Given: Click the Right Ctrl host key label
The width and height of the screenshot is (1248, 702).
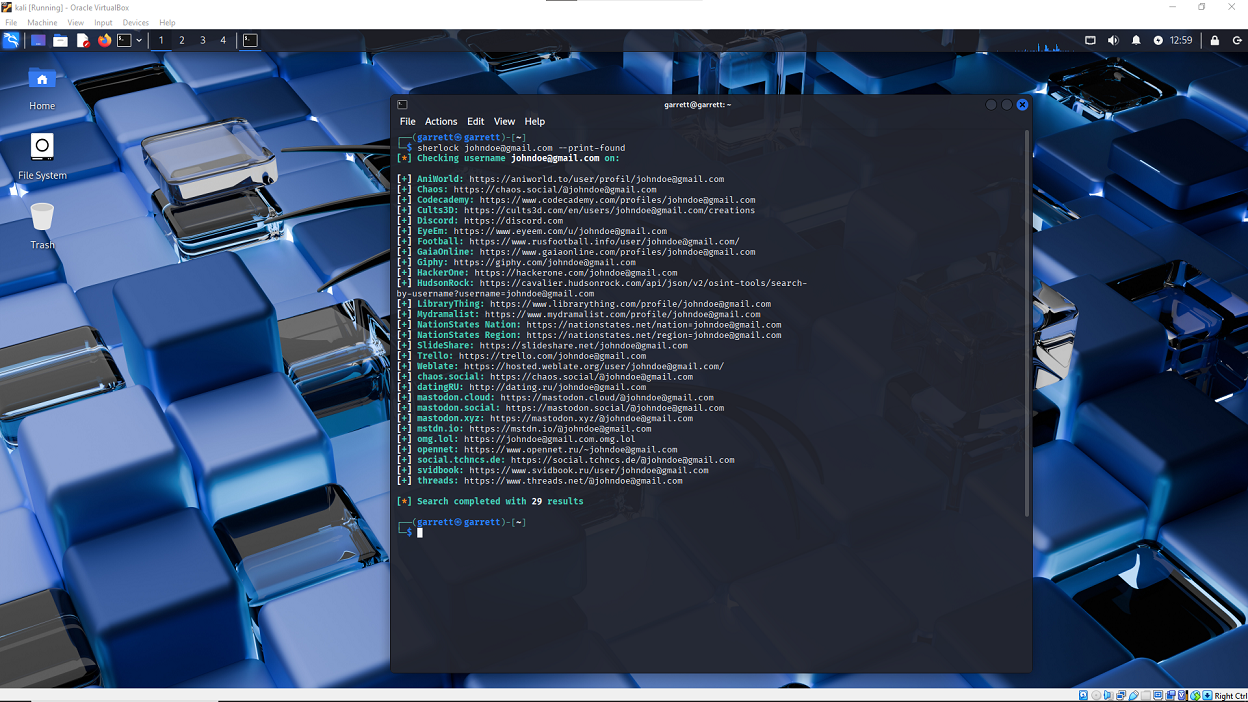Looking at the screenshot, I should [x=1231, y=695].
